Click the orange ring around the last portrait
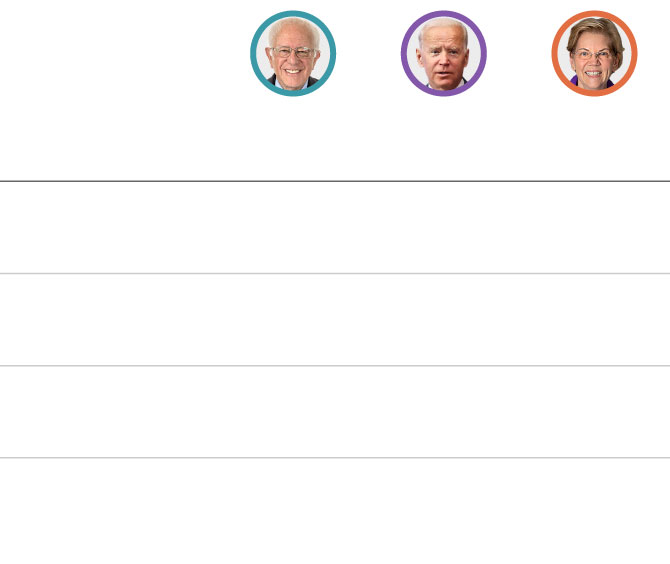This screenshot has height=564, width=670. [x=594, y=13]
